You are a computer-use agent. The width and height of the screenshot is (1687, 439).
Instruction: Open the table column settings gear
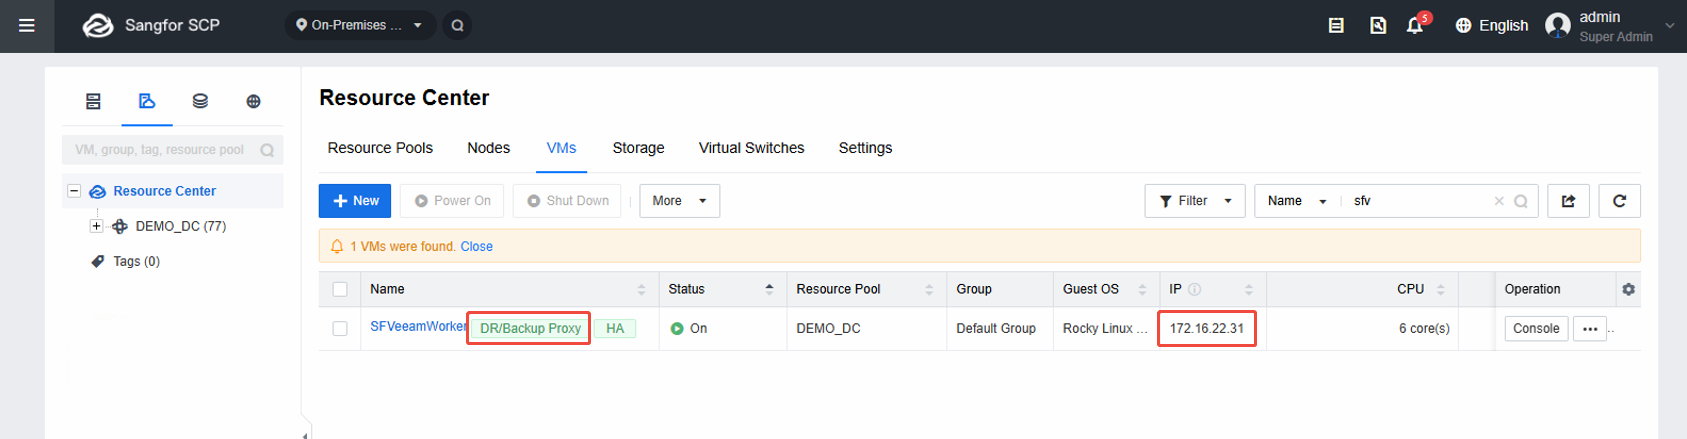1628,289
